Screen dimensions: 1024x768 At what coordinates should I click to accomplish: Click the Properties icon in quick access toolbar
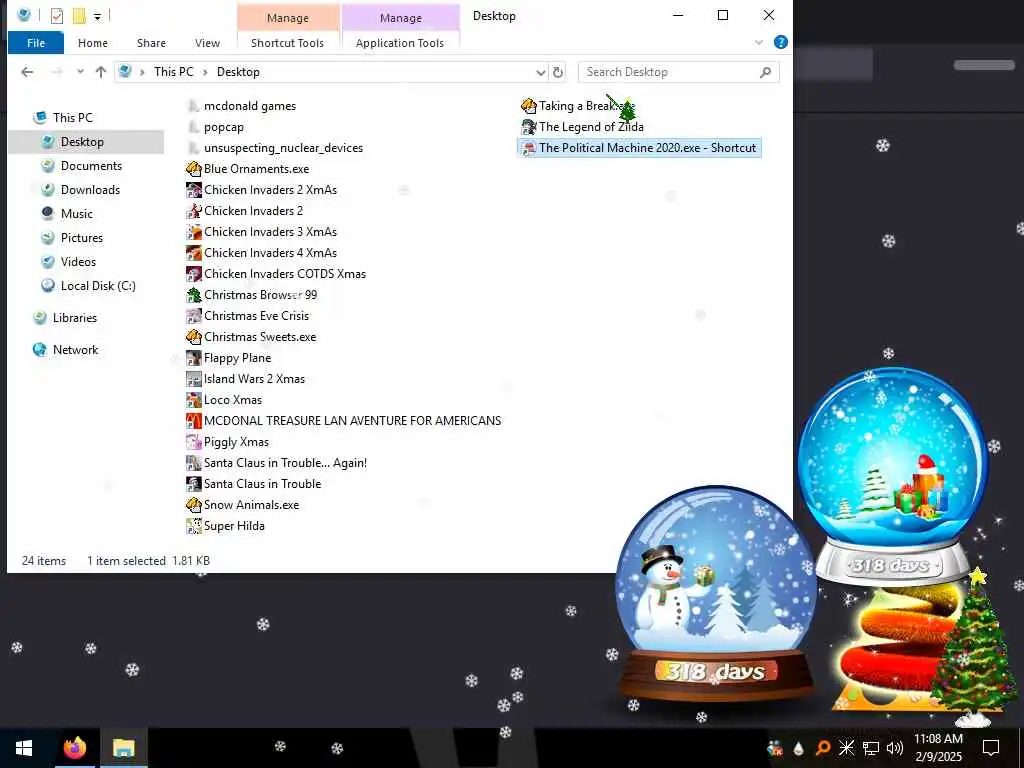point(57,16)
